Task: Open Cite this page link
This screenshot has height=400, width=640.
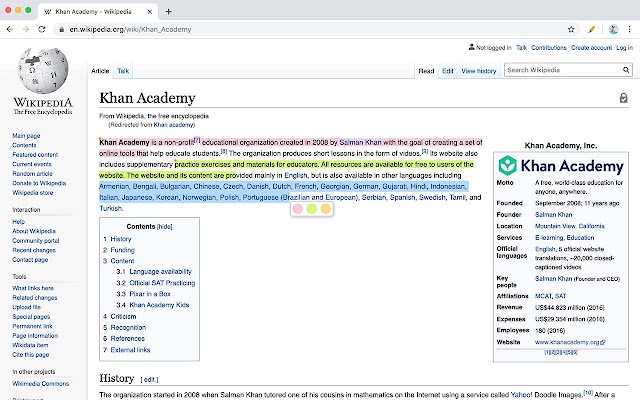Action: (31, 355)
